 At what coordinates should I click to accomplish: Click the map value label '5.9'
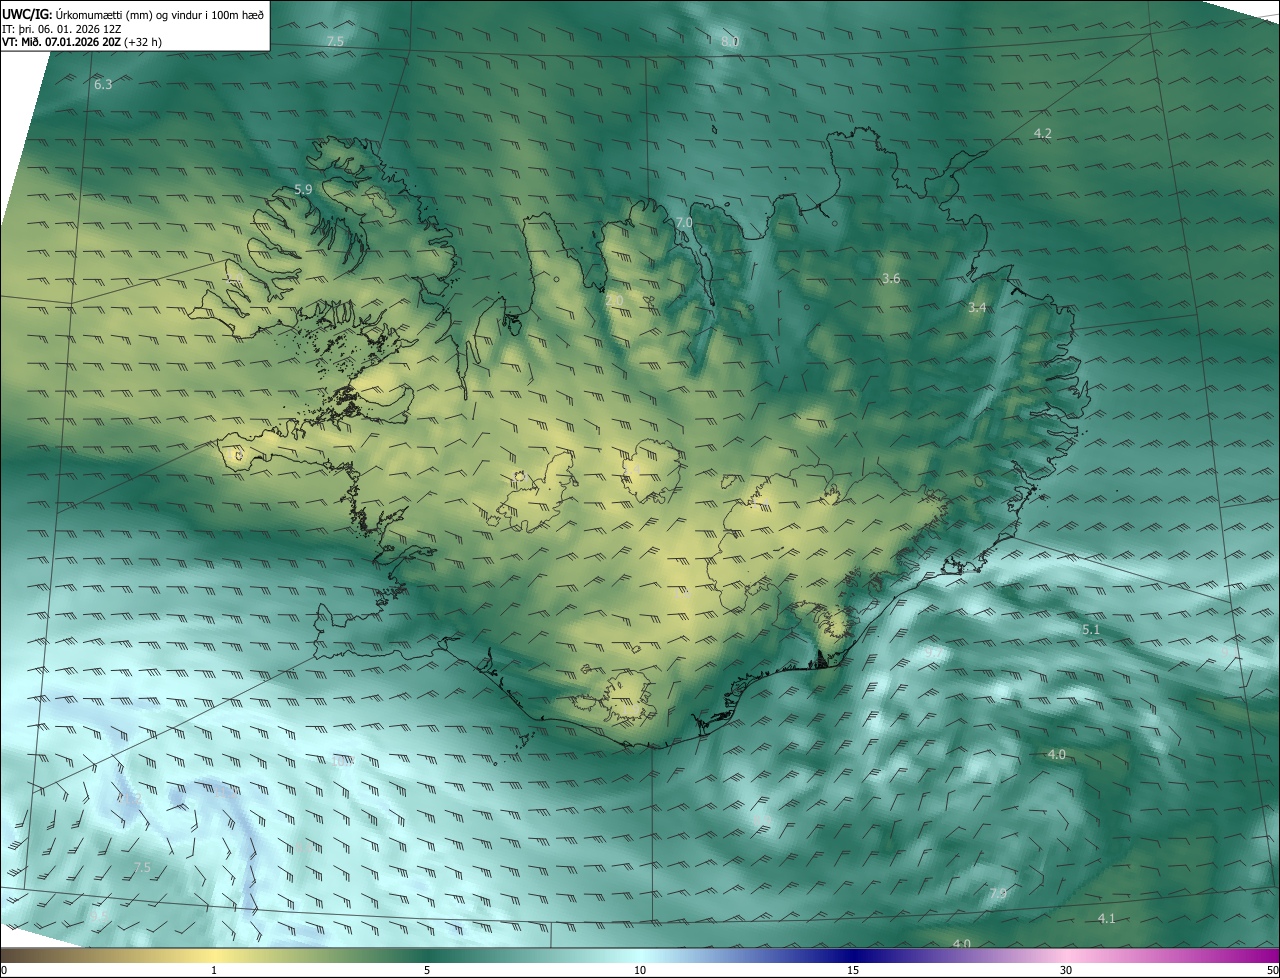303,189
